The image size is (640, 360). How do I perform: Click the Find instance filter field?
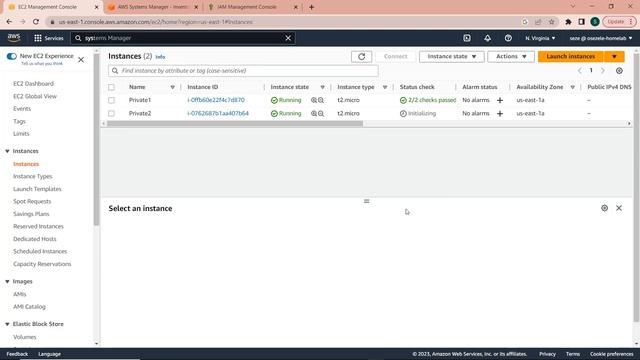pos(243,71)
